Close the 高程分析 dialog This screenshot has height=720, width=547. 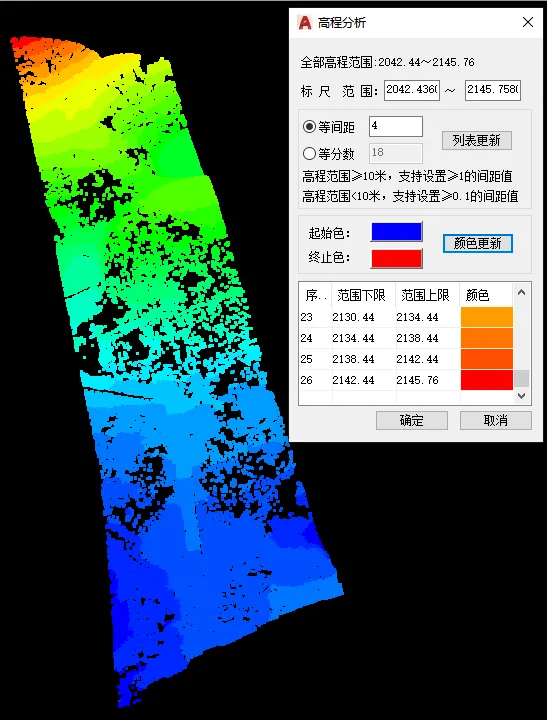[528, 22]
